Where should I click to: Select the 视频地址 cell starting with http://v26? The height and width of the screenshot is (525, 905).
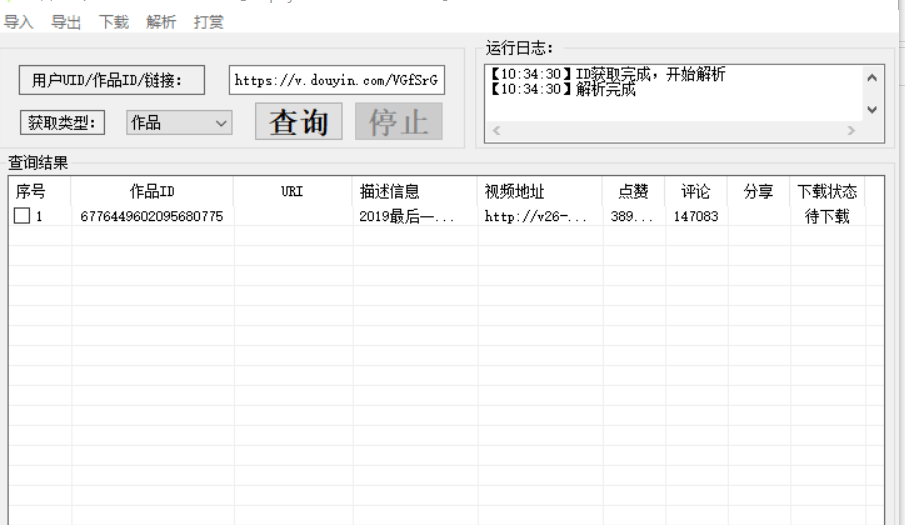click(x=537, y=216)
